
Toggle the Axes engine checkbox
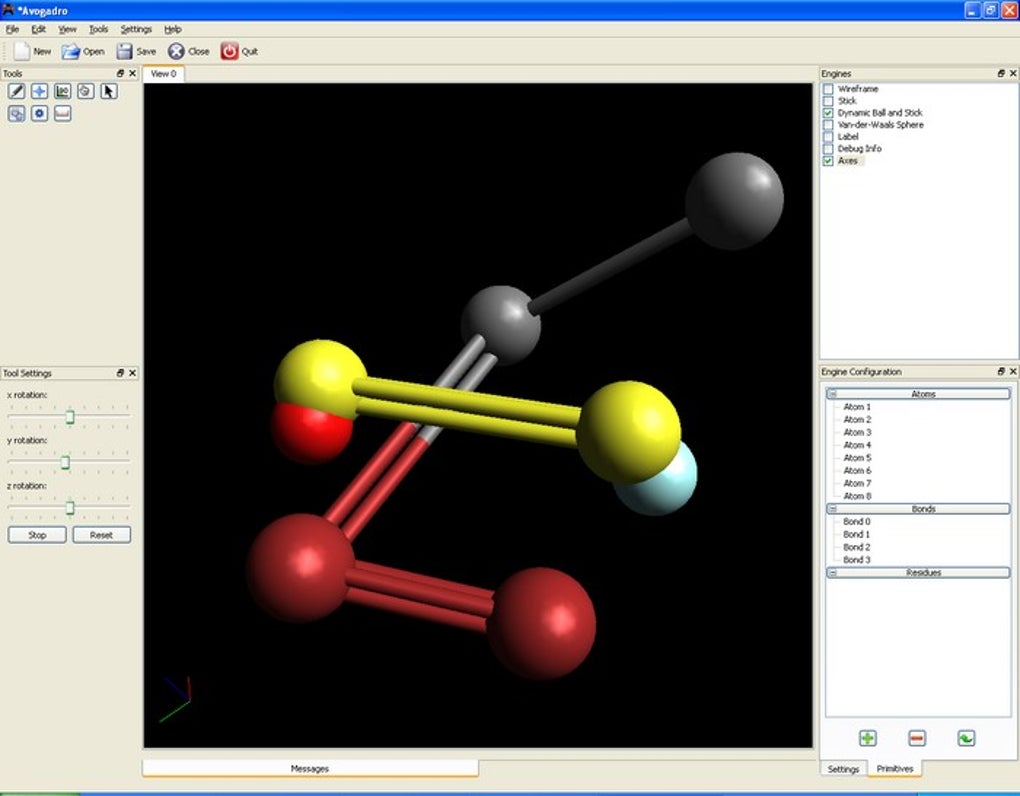click(x=828, y=161)
